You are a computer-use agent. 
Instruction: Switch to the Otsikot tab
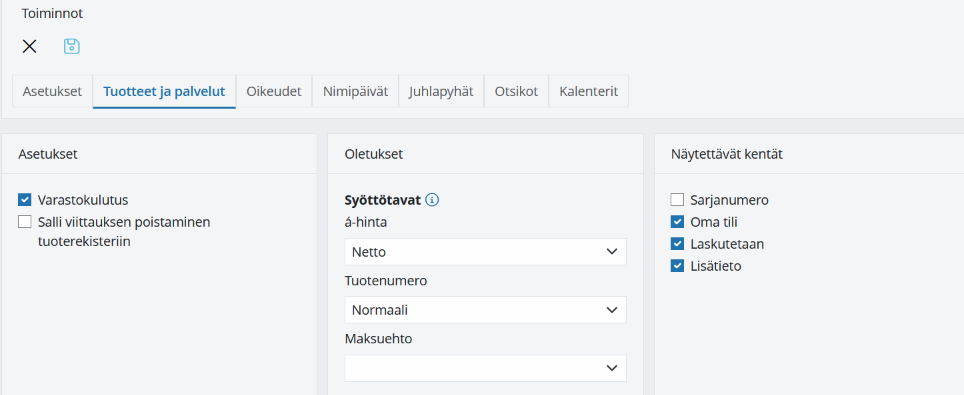pos(516,92)
